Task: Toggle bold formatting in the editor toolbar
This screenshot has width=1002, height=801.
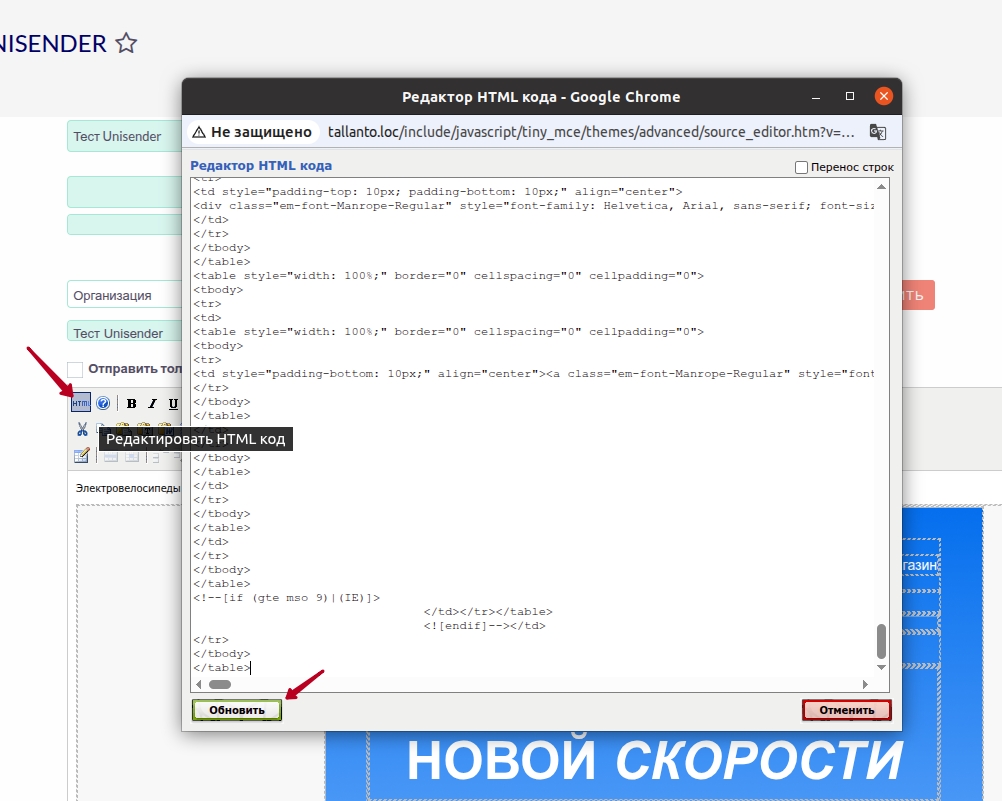Action: tap(131, 403)
